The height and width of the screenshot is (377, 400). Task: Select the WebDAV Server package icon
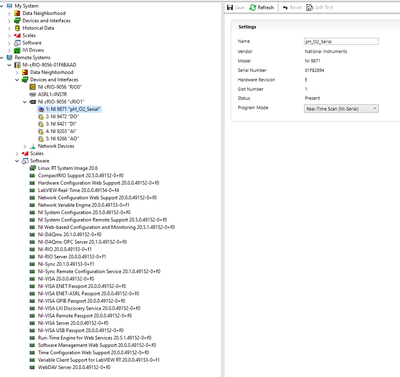click(32, 367)
